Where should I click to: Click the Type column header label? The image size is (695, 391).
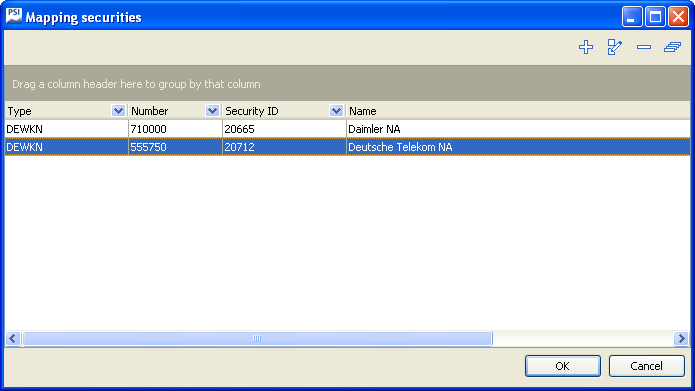point(20,111)
